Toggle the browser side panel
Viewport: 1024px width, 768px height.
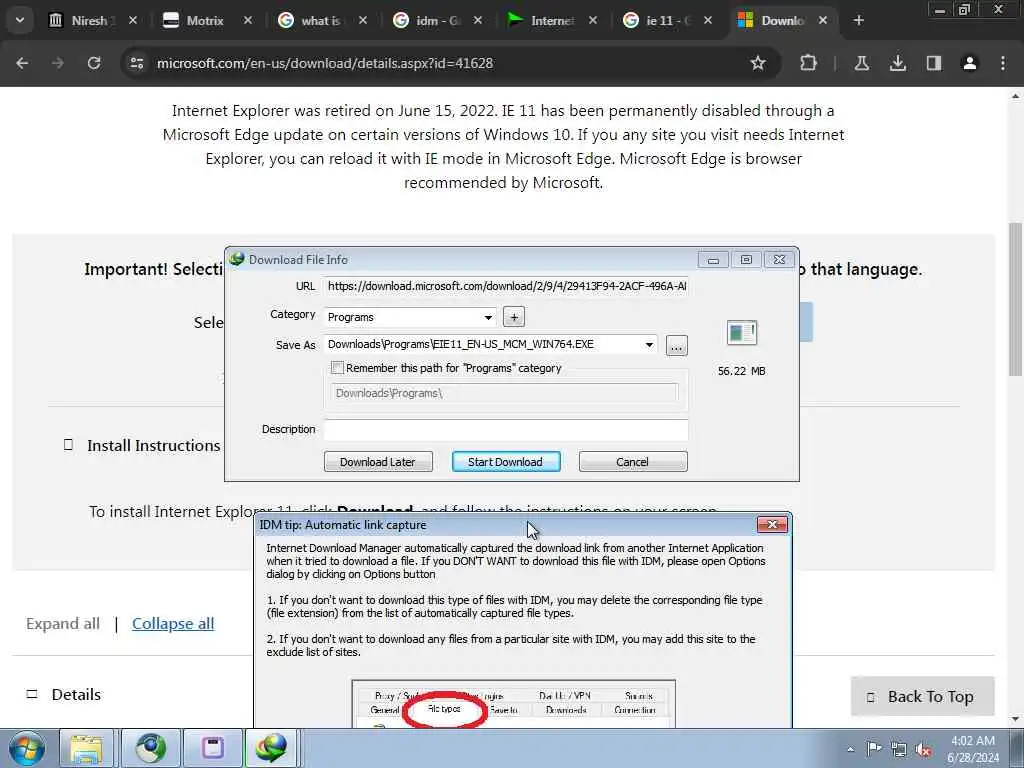pos(934,63)
